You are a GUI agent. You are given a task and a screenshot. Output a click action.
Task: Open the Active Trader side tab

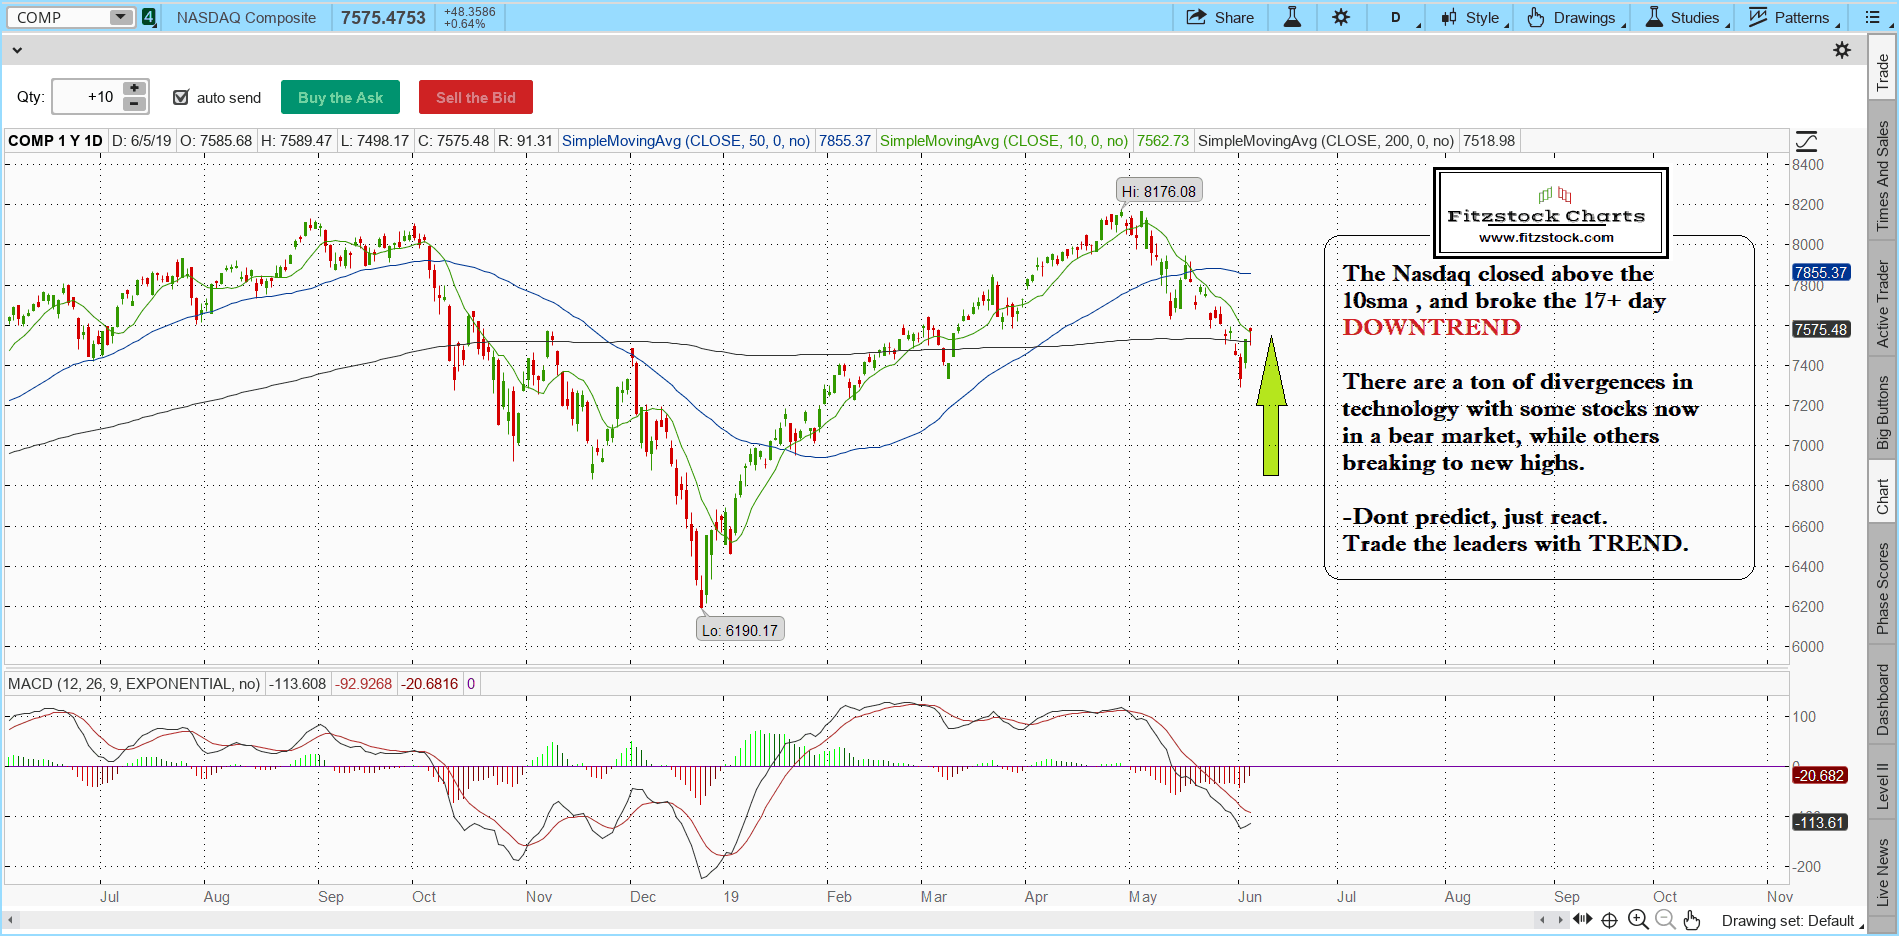1883,304
